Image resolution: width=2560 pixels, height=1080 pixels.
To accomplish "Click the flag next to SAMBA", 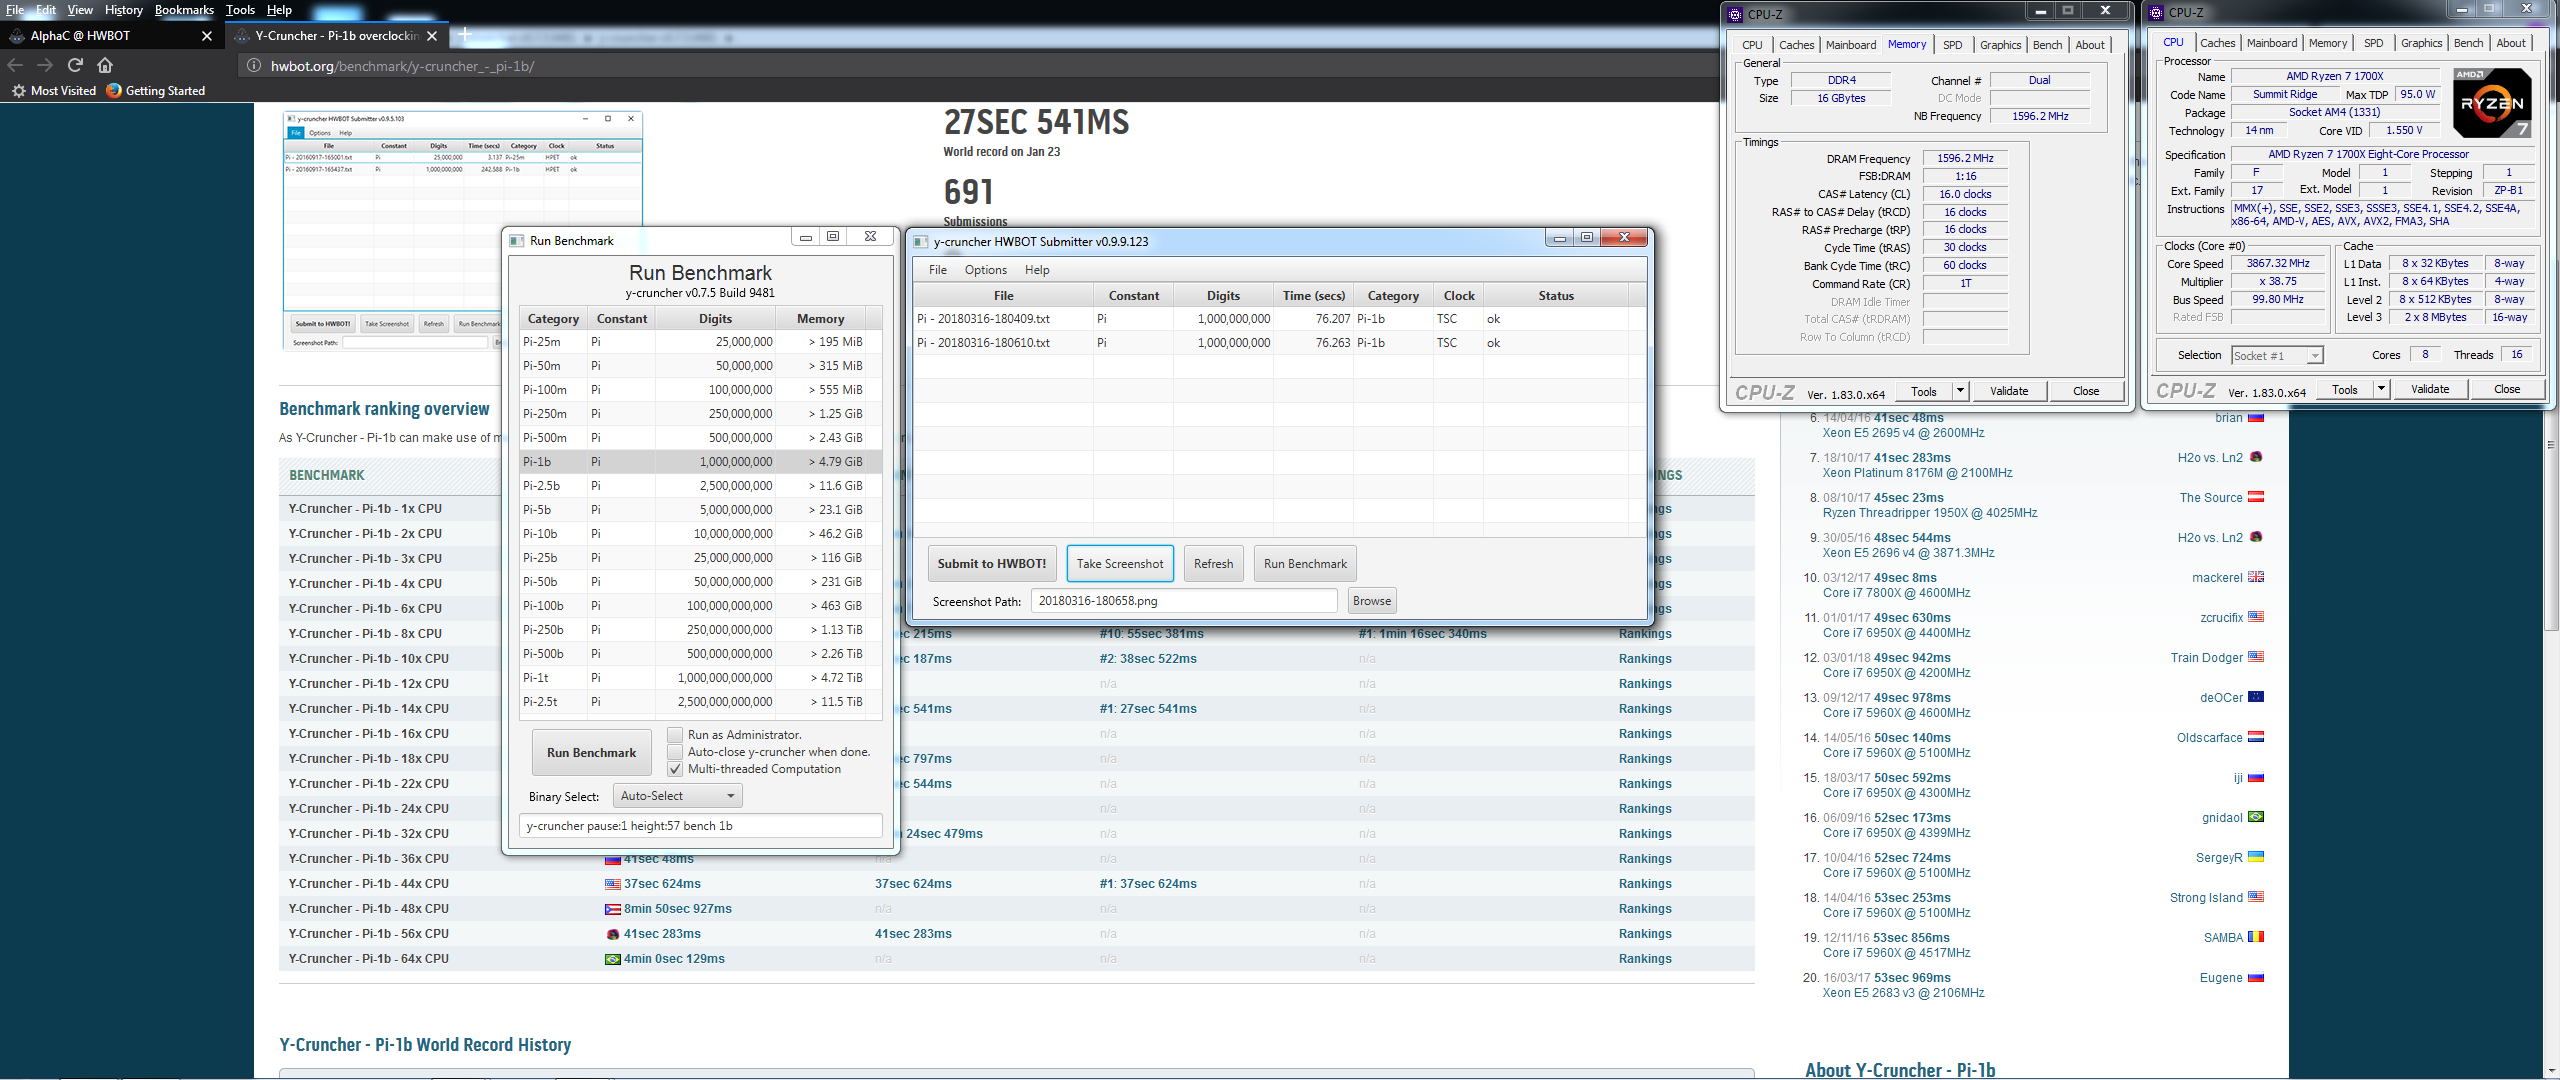I will [x=2256, y=937].
